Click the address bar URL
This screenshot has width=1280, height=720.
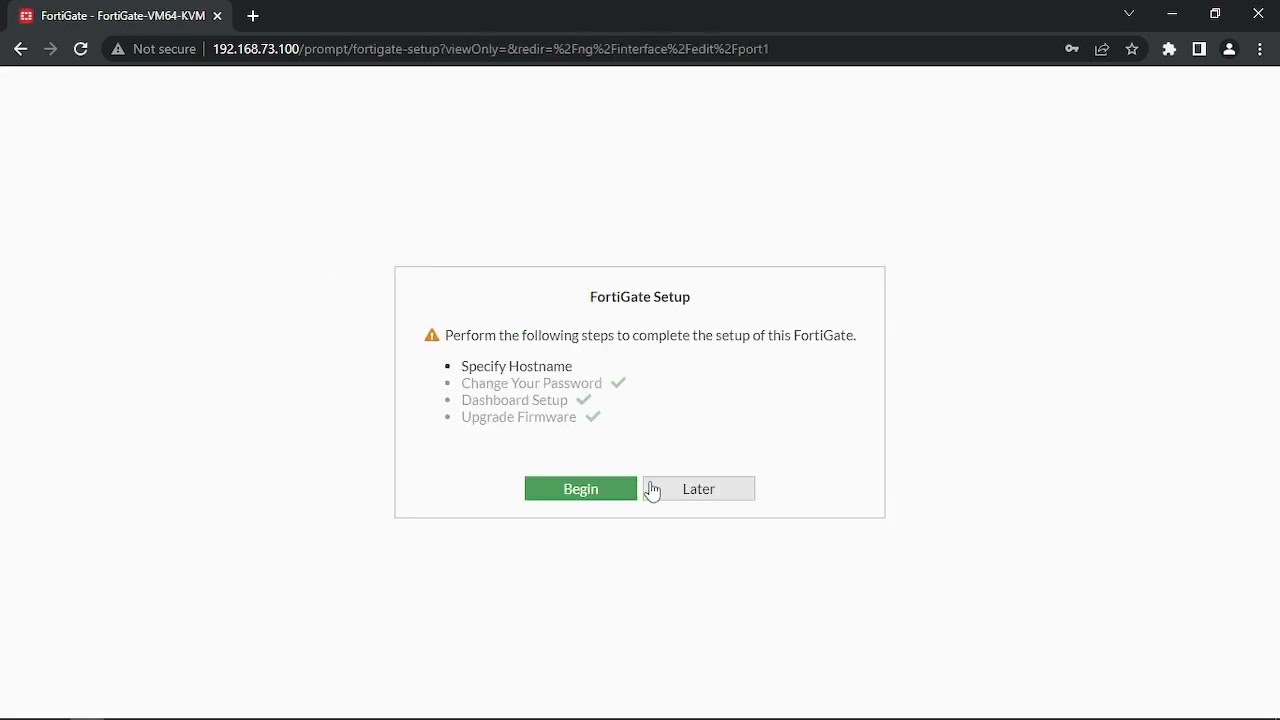pyautogui.click(x=490, y=49)
